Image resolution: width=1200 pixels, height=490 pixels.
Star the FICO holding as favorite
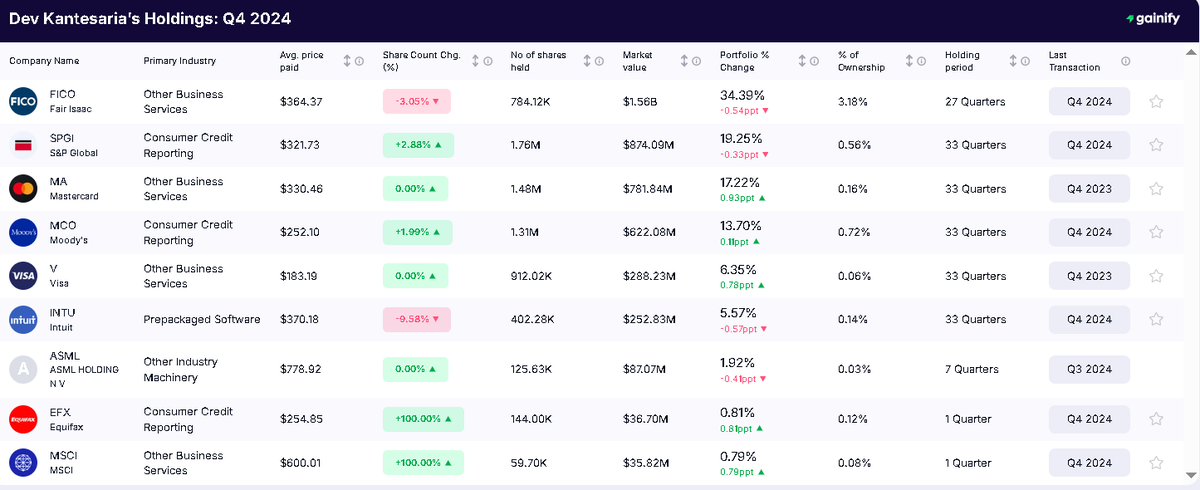coord(1156,102)
